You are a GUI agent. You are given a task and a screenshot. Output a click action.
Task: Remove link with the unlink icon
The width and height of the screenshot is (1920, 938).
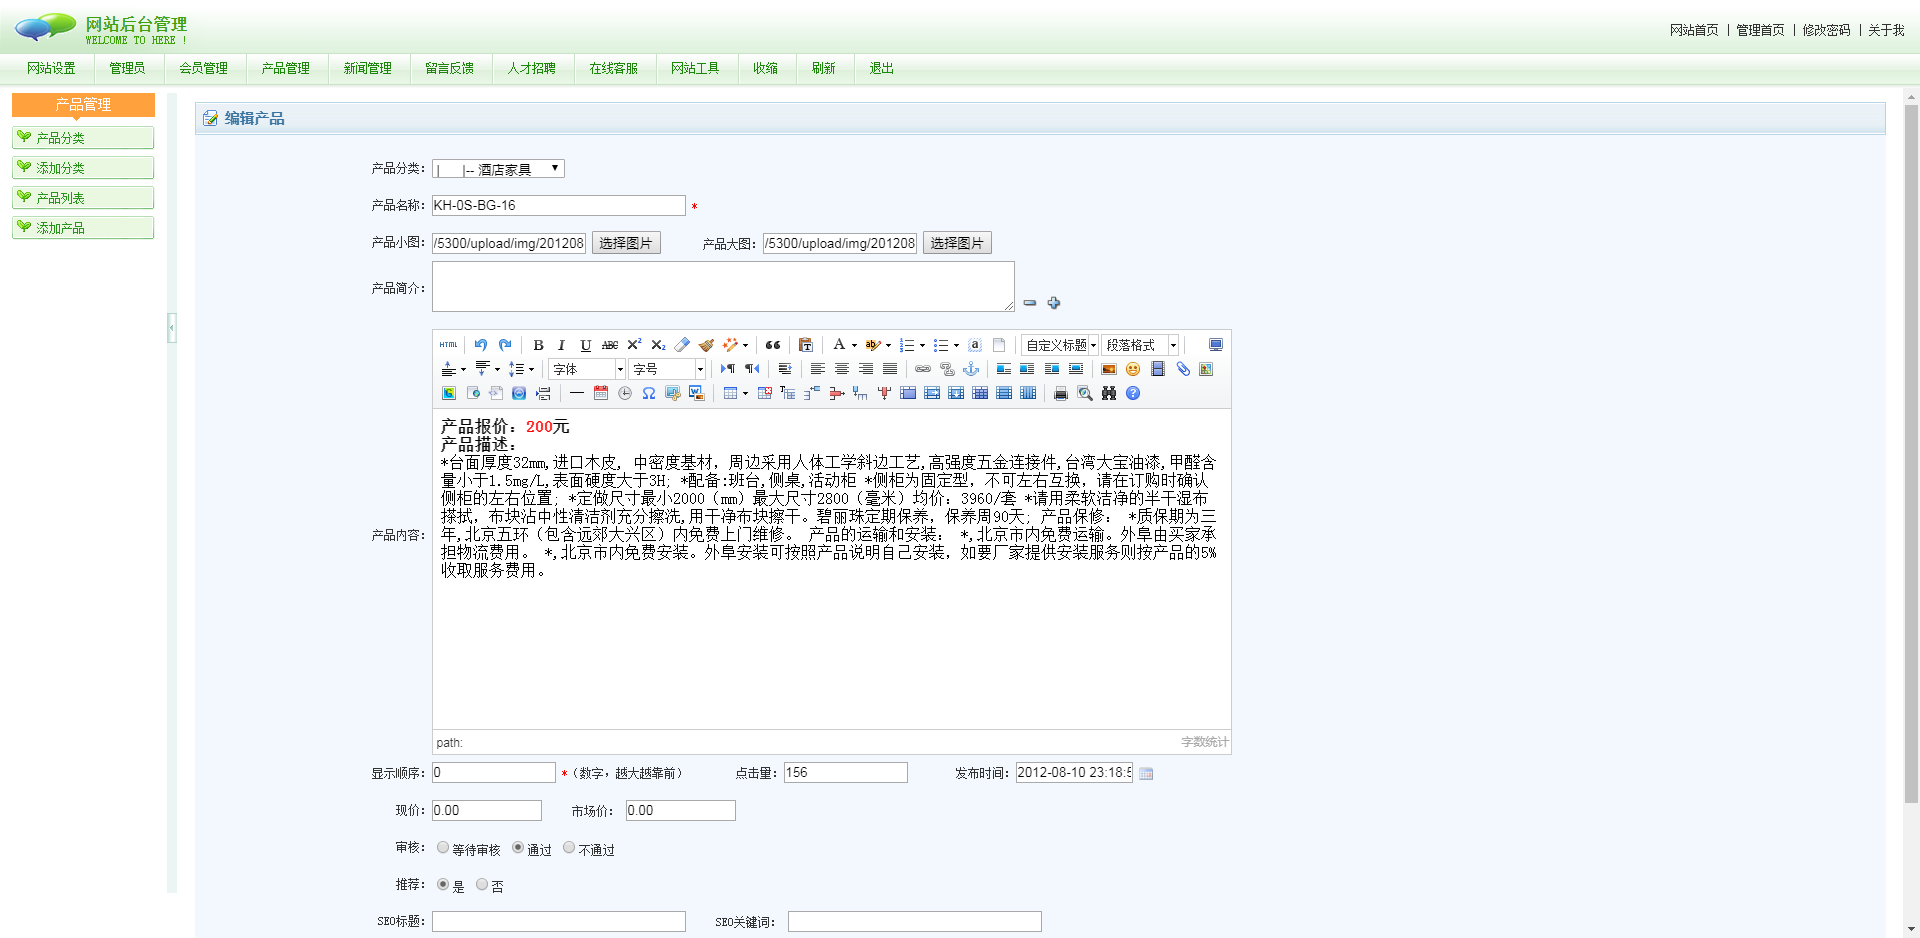[947, 369]
